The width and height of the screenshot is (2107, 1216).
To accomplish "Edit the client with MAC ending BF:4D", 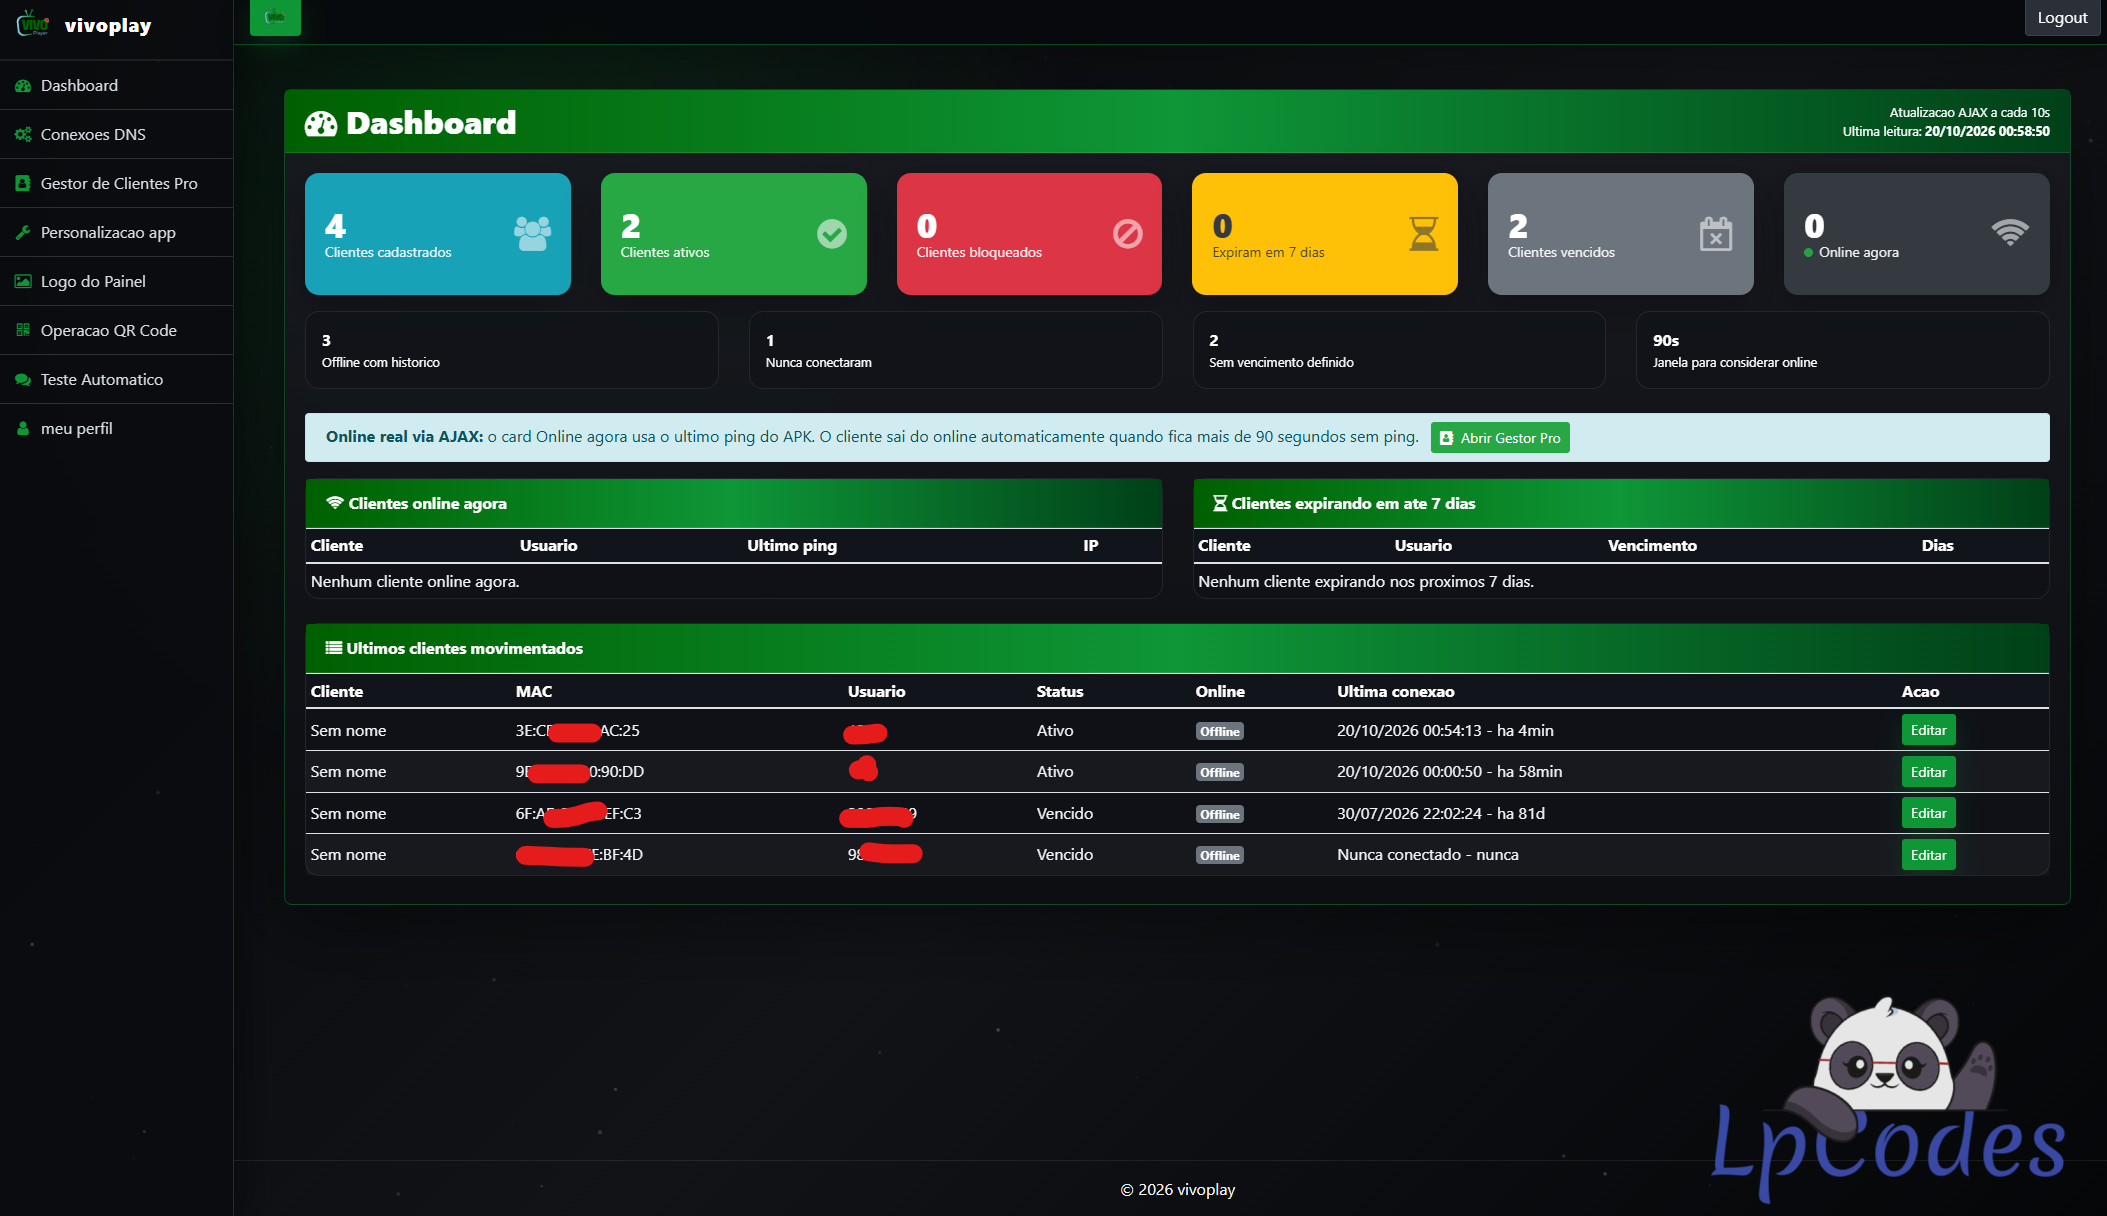I will tap(1928, 855).
